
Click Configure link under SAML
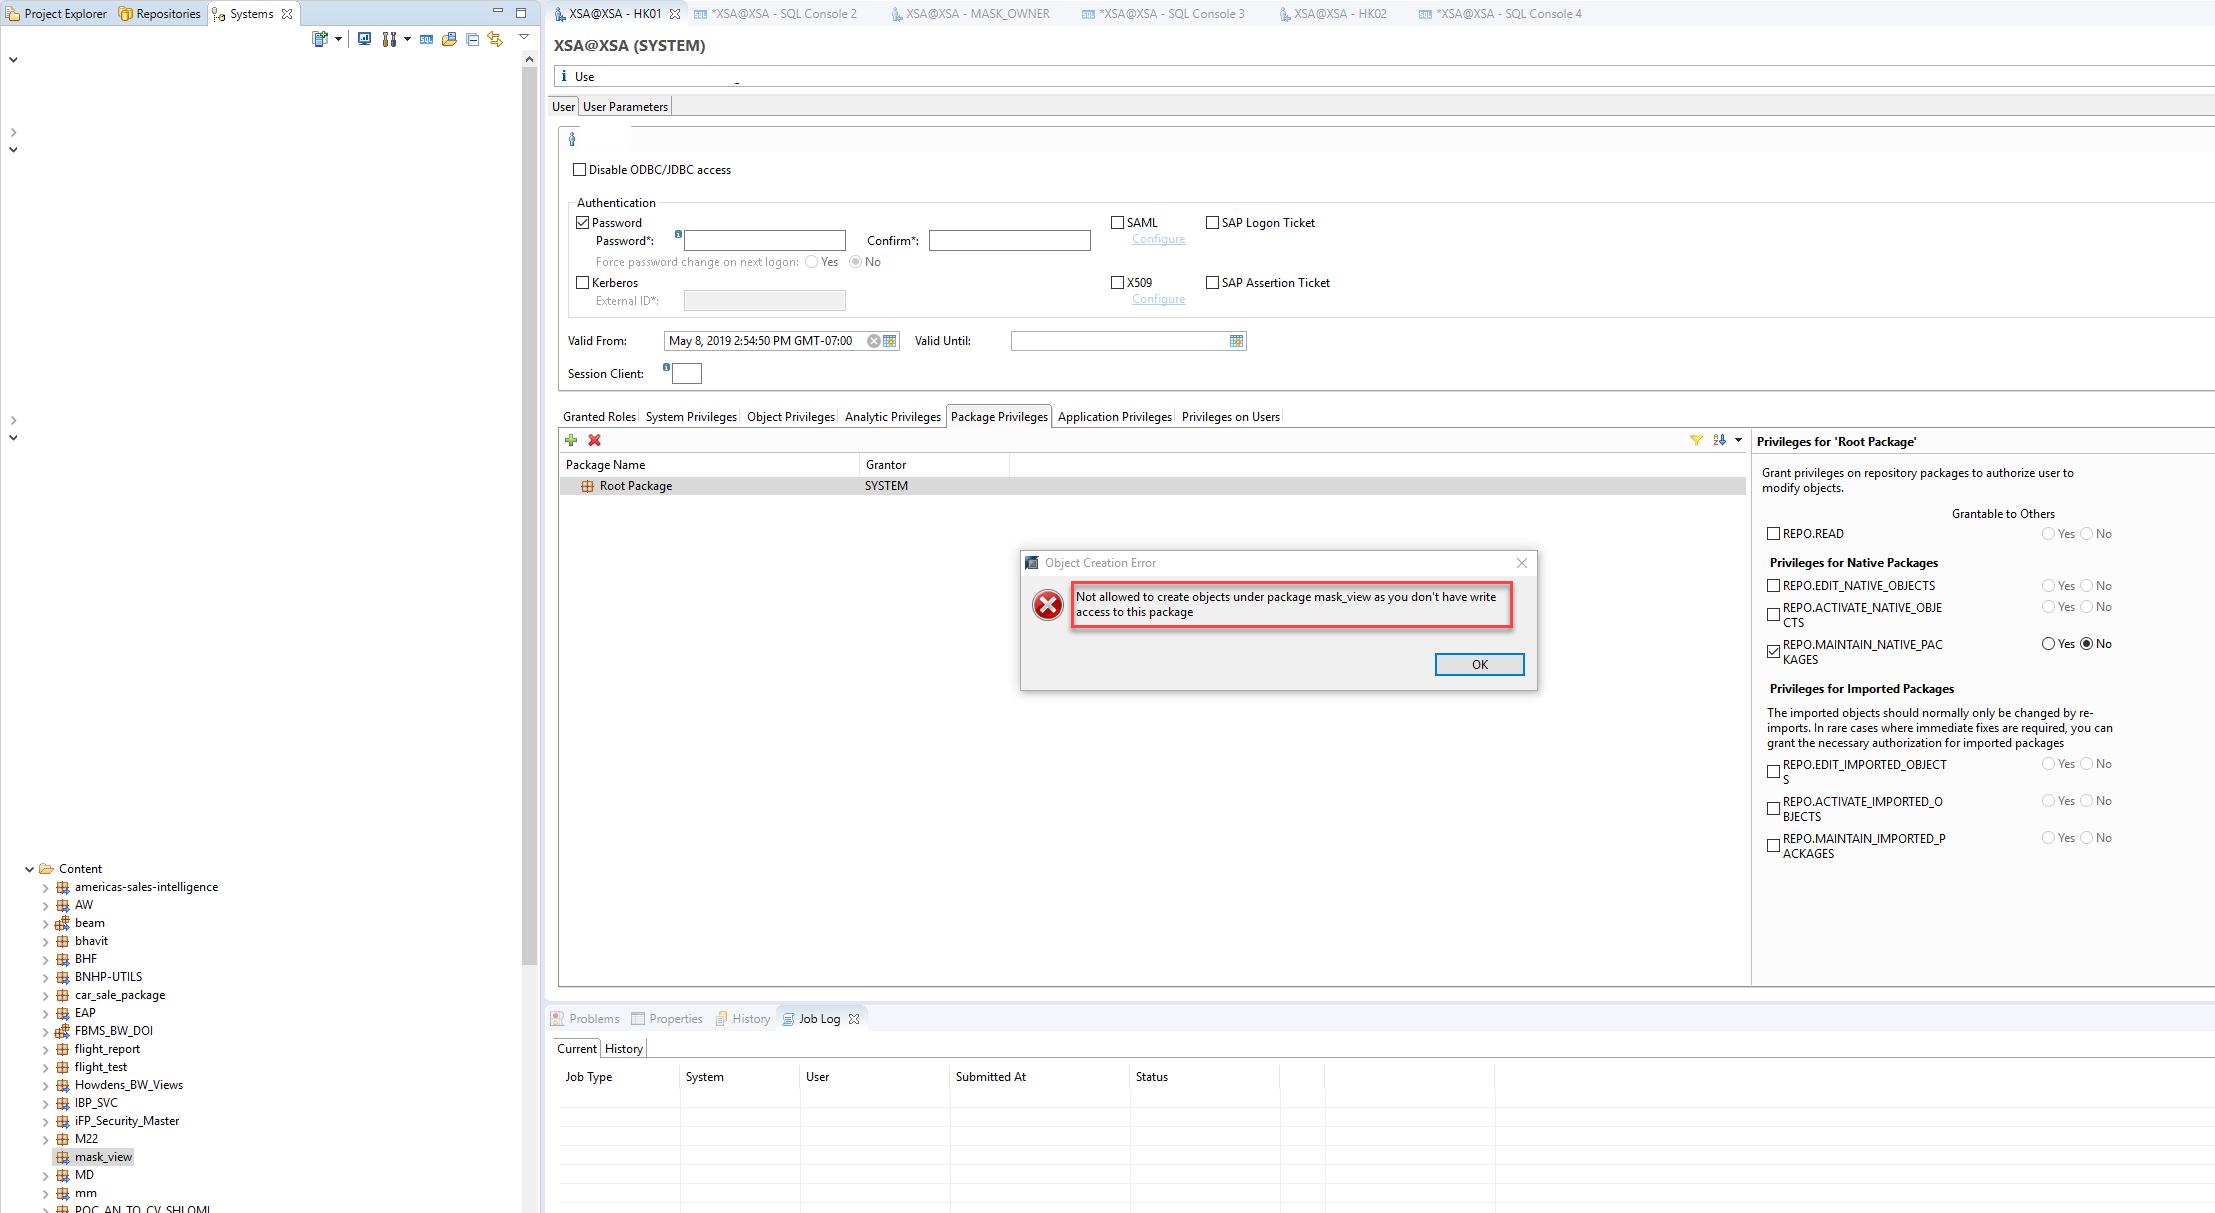(x=1158, y=240)
